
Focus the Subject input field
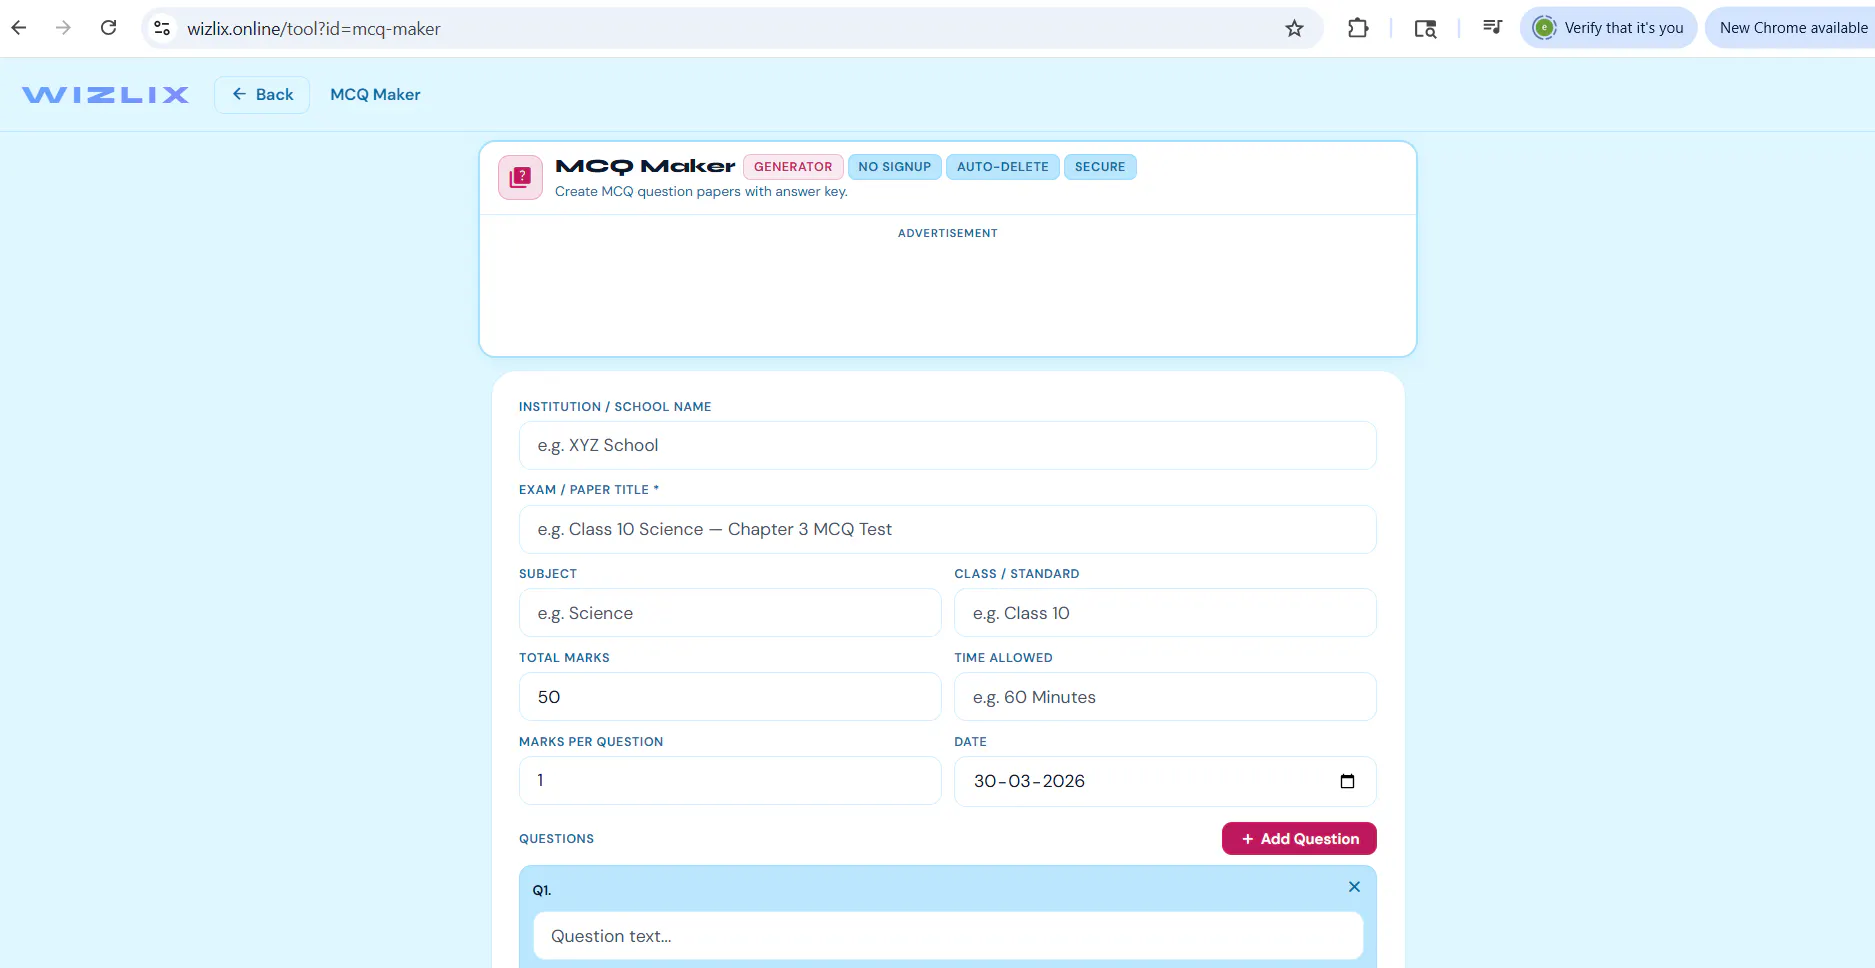pyautogui.click(x=730, y=613)
